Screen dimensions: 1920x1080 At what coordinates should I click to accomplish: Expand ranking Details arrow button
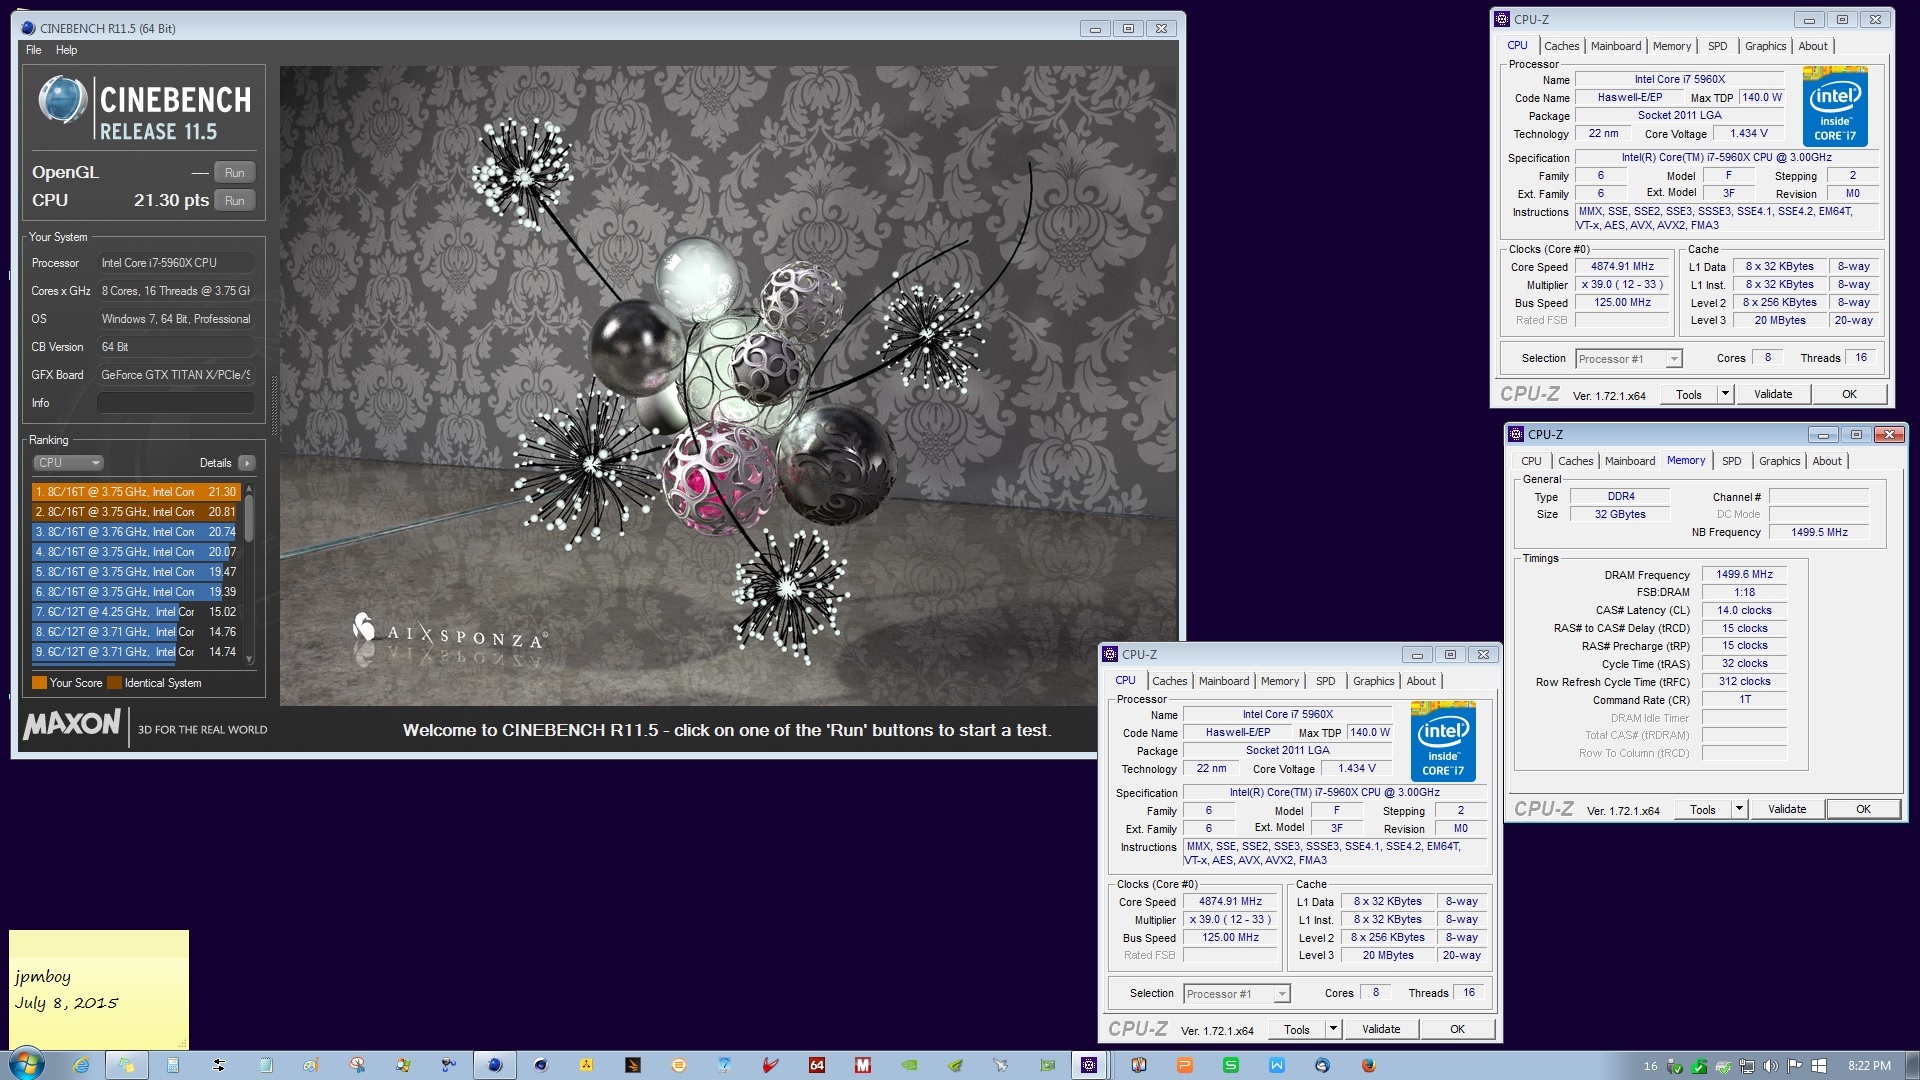247,463
